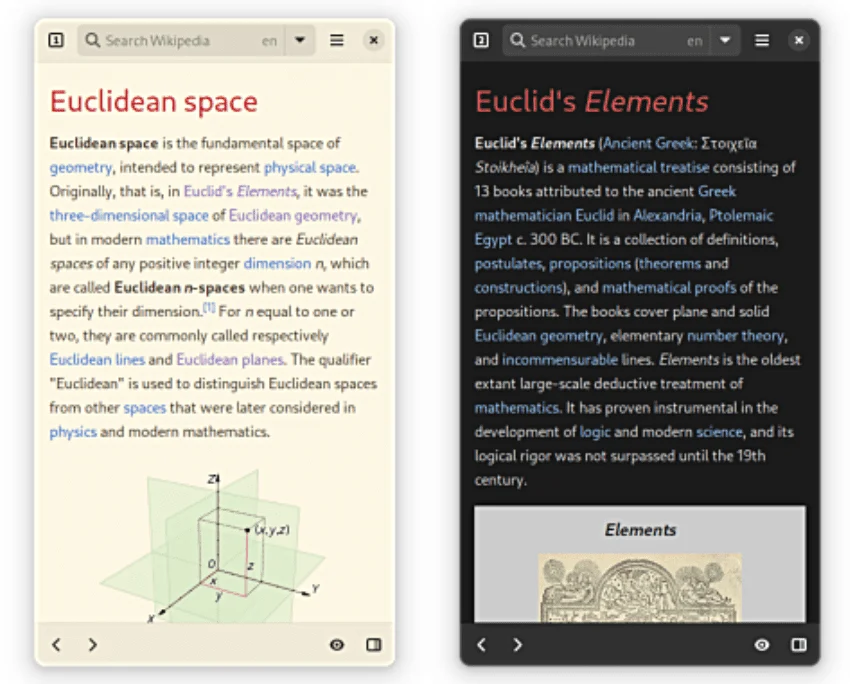Screen dimensions: 850x684
Task: Open the Euclidean planes link
Action: click(230, 359)
